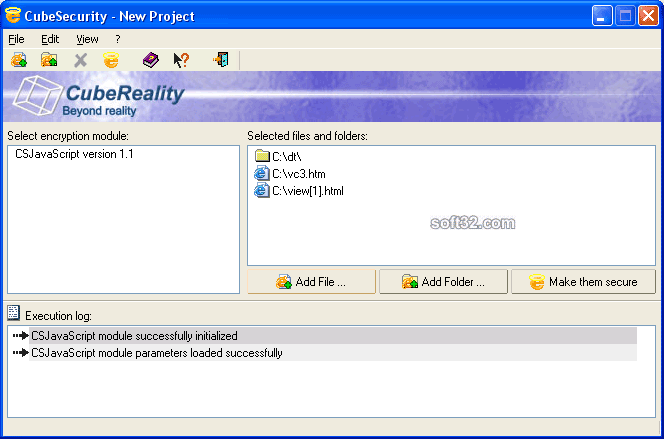Click the Delete X toolbar icon

[x=80, y=60]
